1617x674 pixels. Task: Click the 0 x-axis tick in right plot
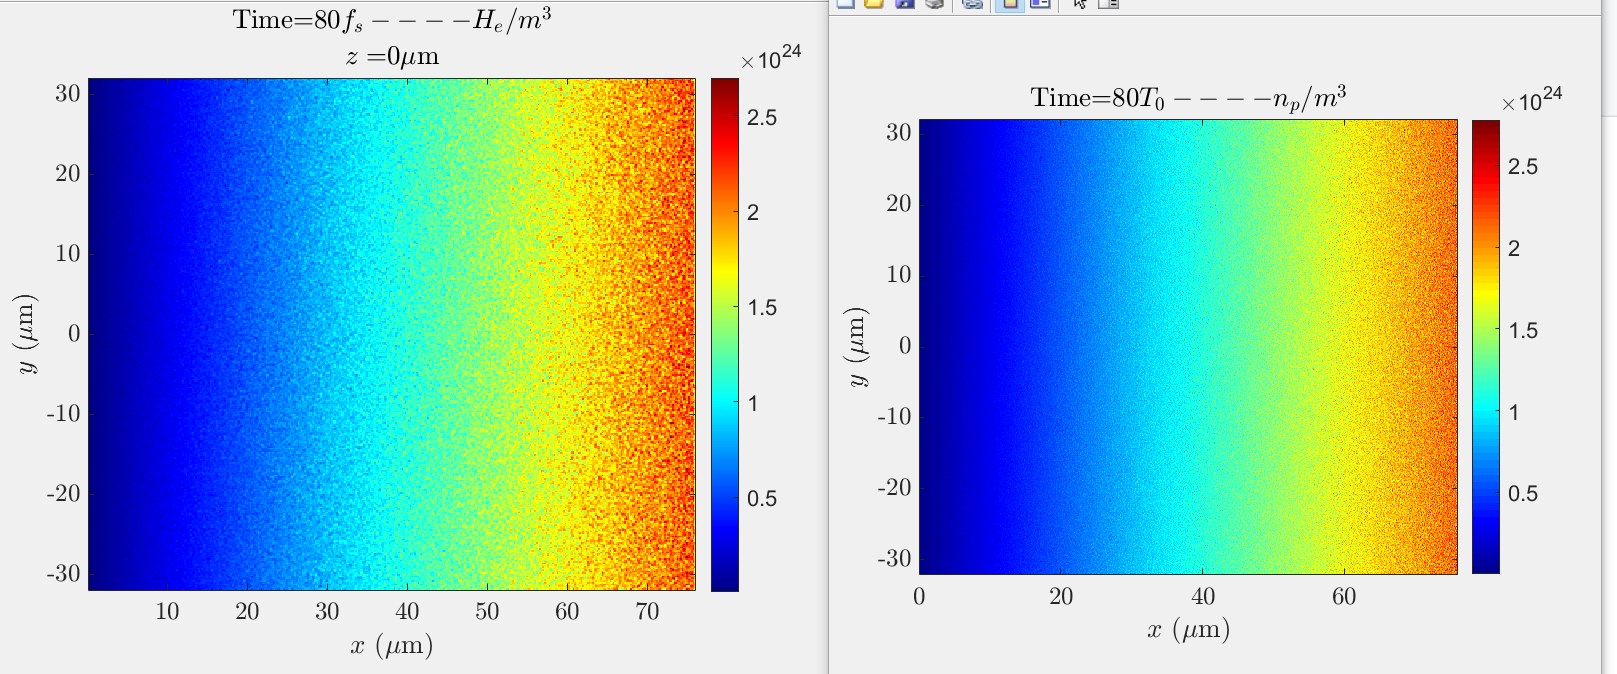coord(919,597)
